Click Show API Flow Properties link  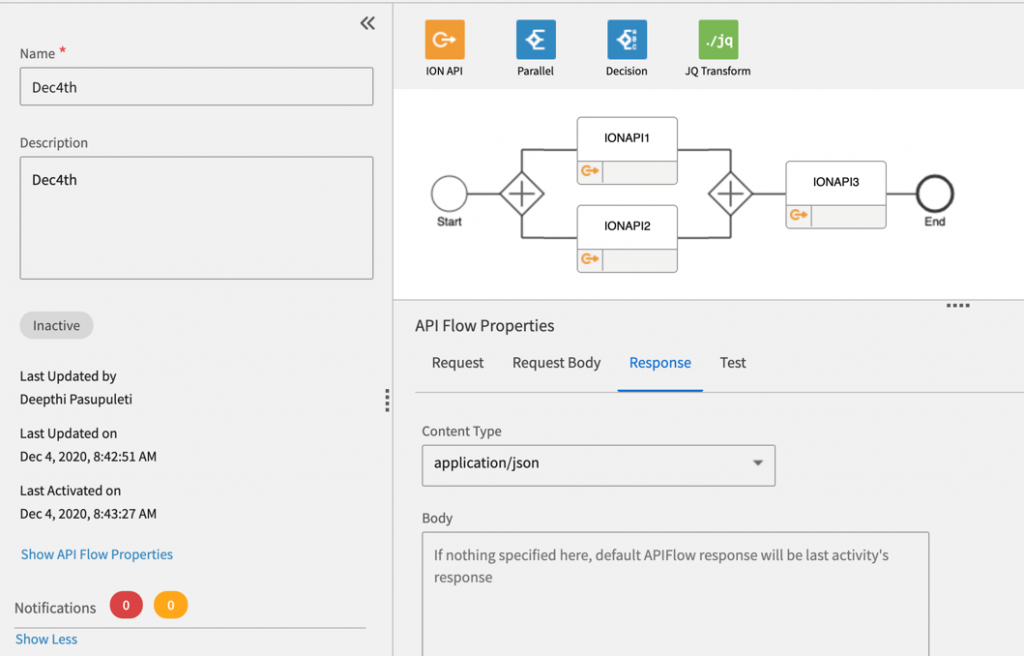click(x=97, y=554)
